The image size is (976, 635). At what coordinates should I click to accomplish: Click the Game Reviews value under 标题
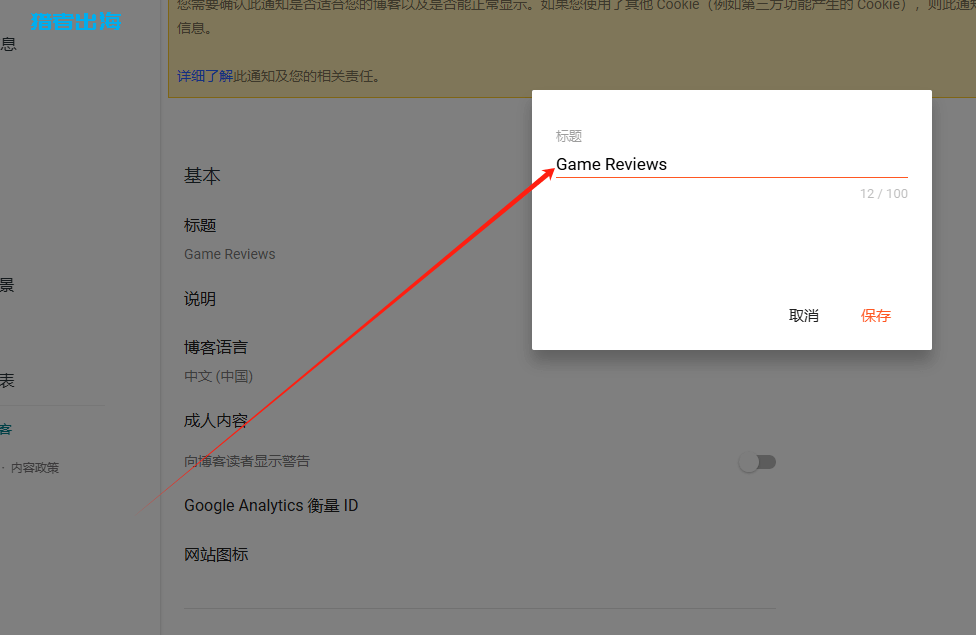[x=230, y=254]
